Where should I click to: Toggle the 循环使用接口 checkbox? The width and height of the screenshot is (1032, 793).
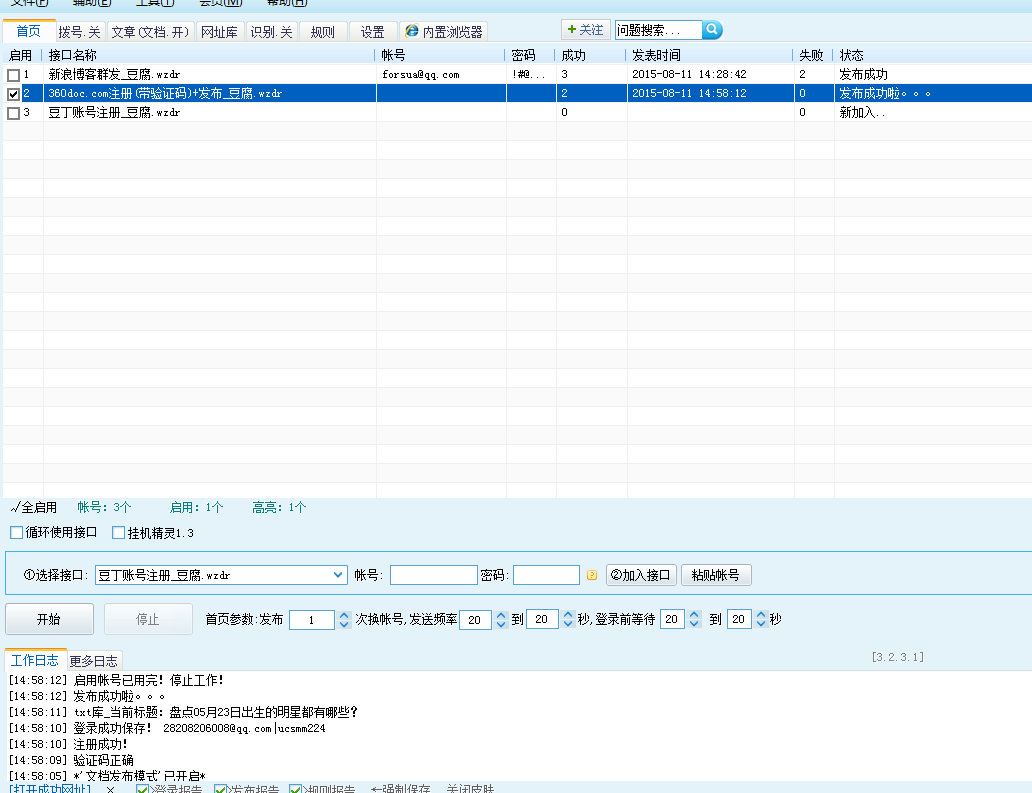point(16,532)
